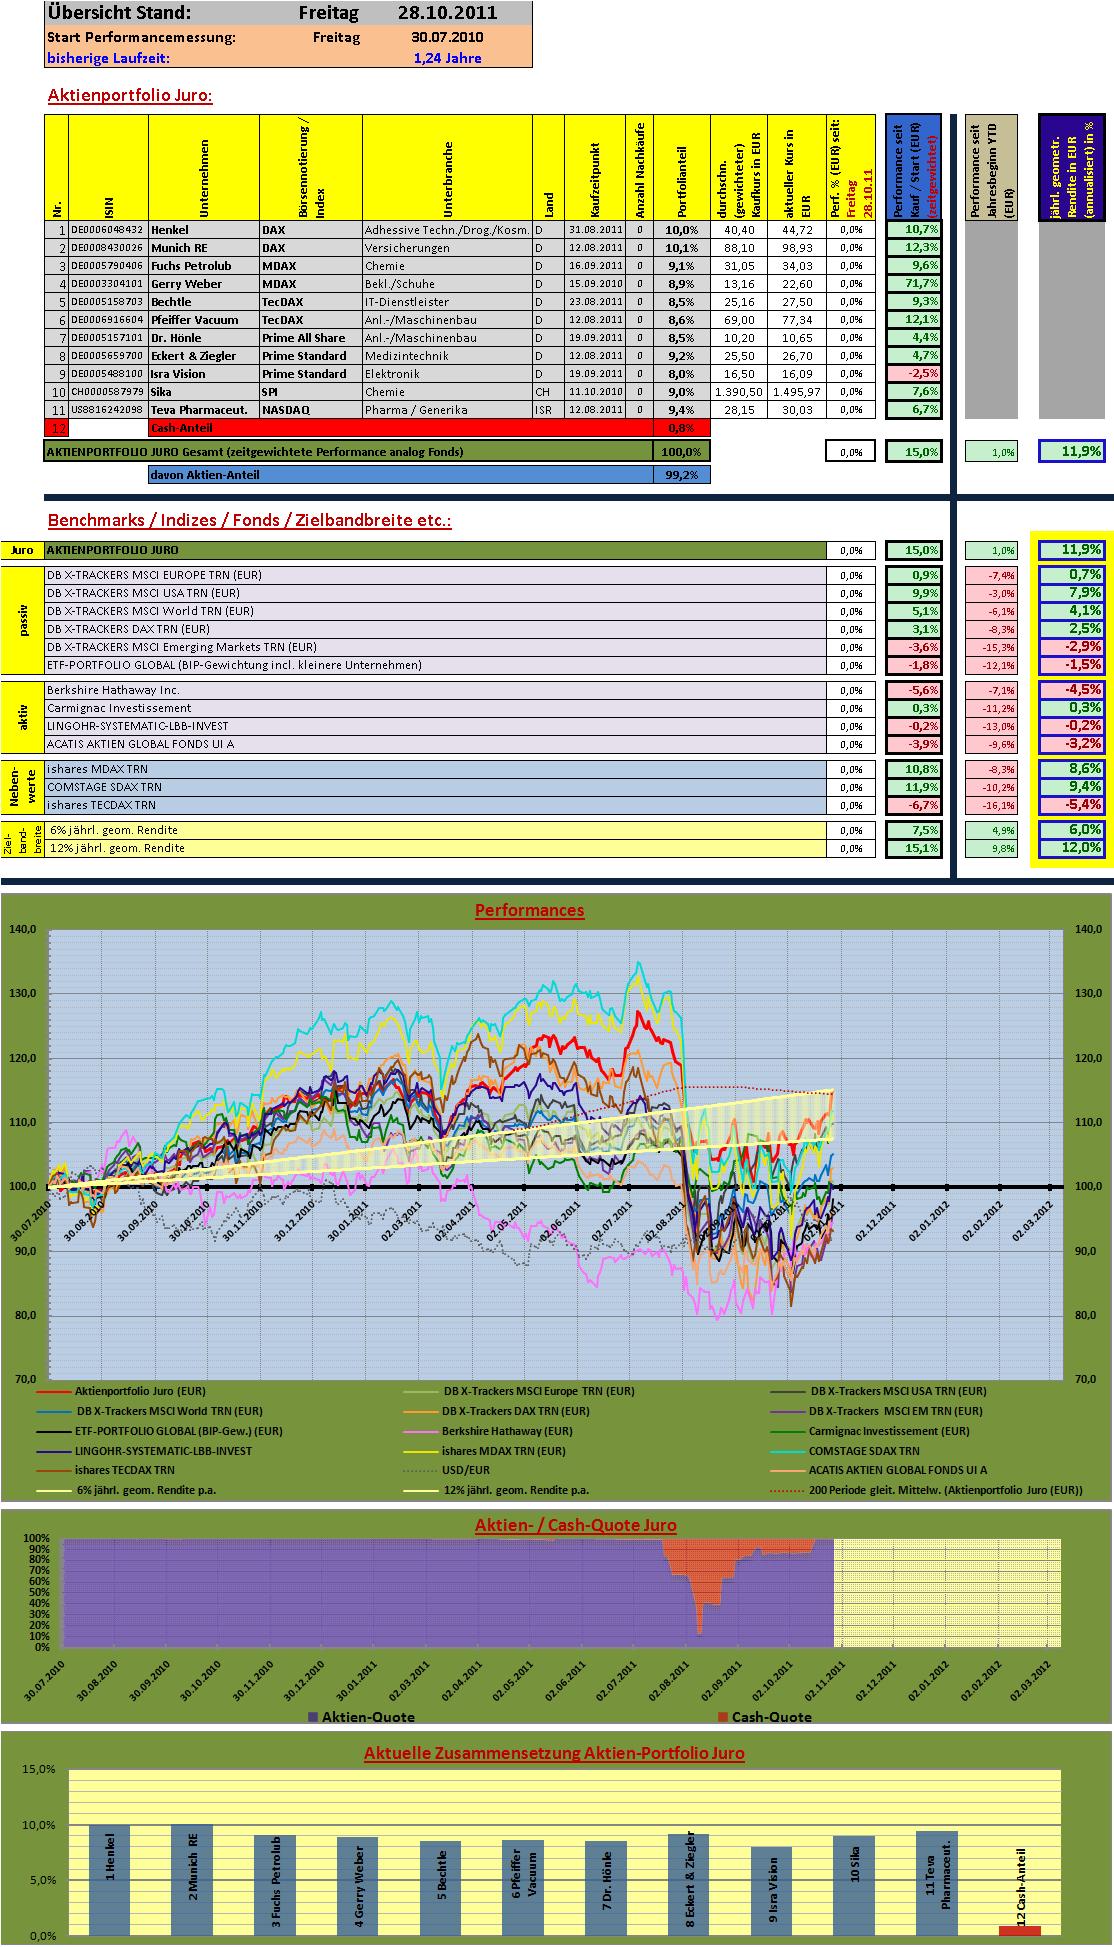Select the '99,2%' stock share cell
The height and width of the screenshot is (1947, 1114).
pos(682,475)
